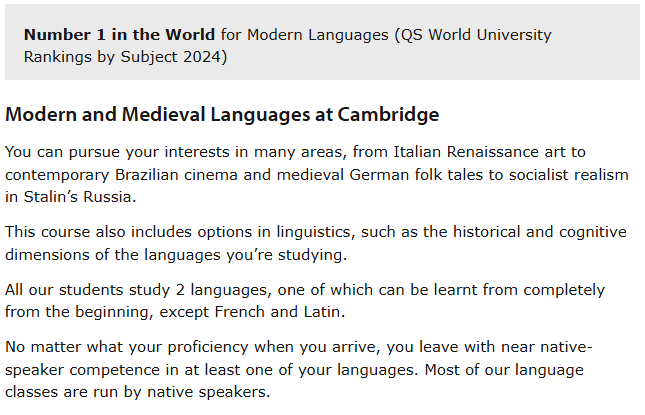Click 'Most of our language' text
The image size is (645, 415).
click(x=504, y=370)
